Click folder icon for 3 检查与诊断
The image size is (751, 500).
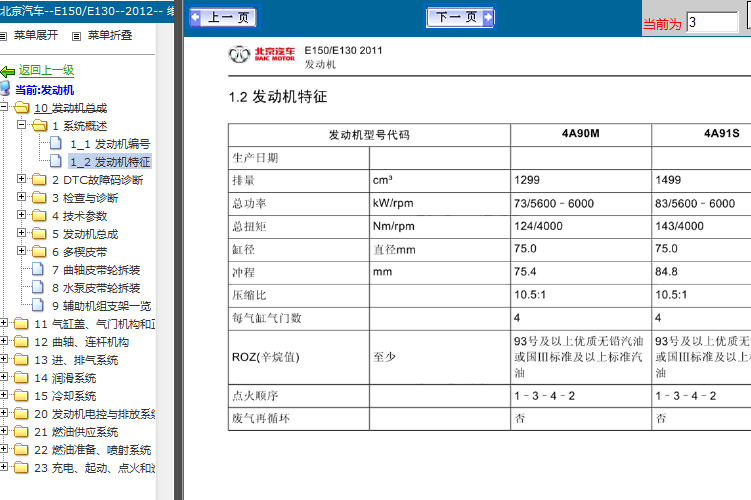click(x=39, y=198)
